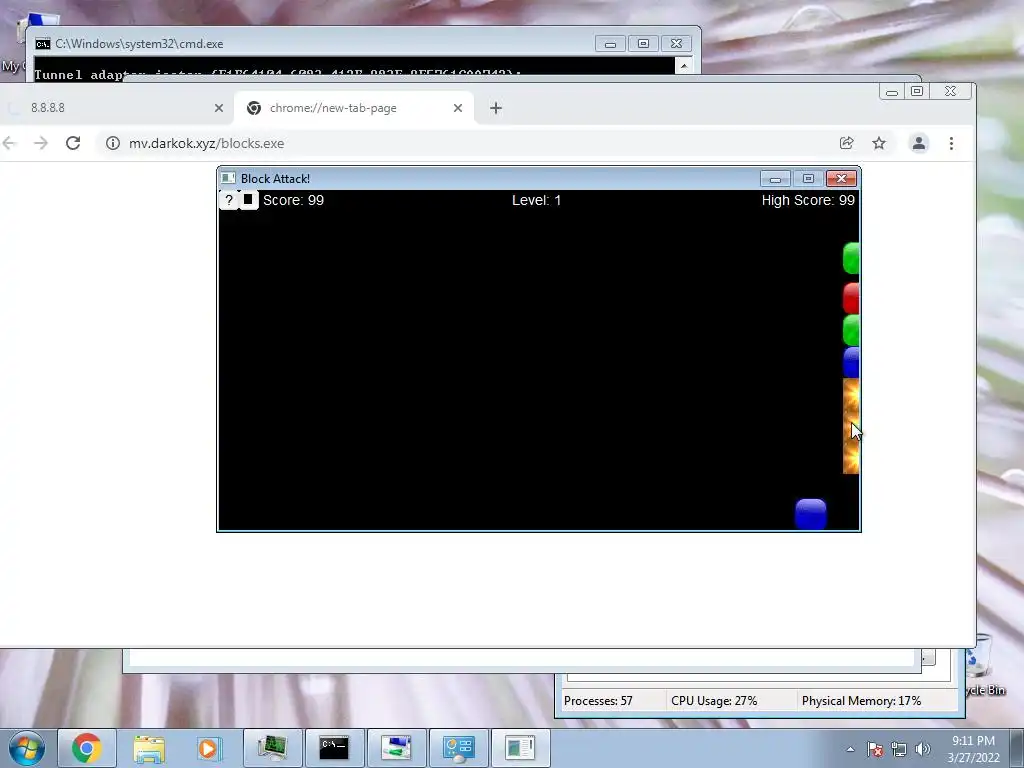View site information icon in address bar
Image resolution: width=1024 pixels, height=768 pixels.
(x=113, y=143)
